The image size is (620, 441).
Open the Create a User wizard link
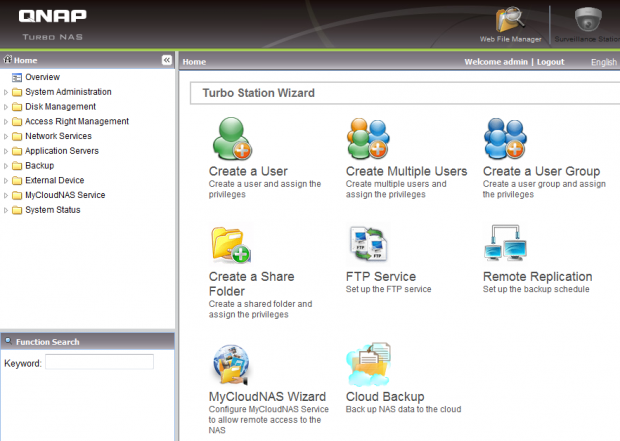pyautogui.click(x=248, y=171)
